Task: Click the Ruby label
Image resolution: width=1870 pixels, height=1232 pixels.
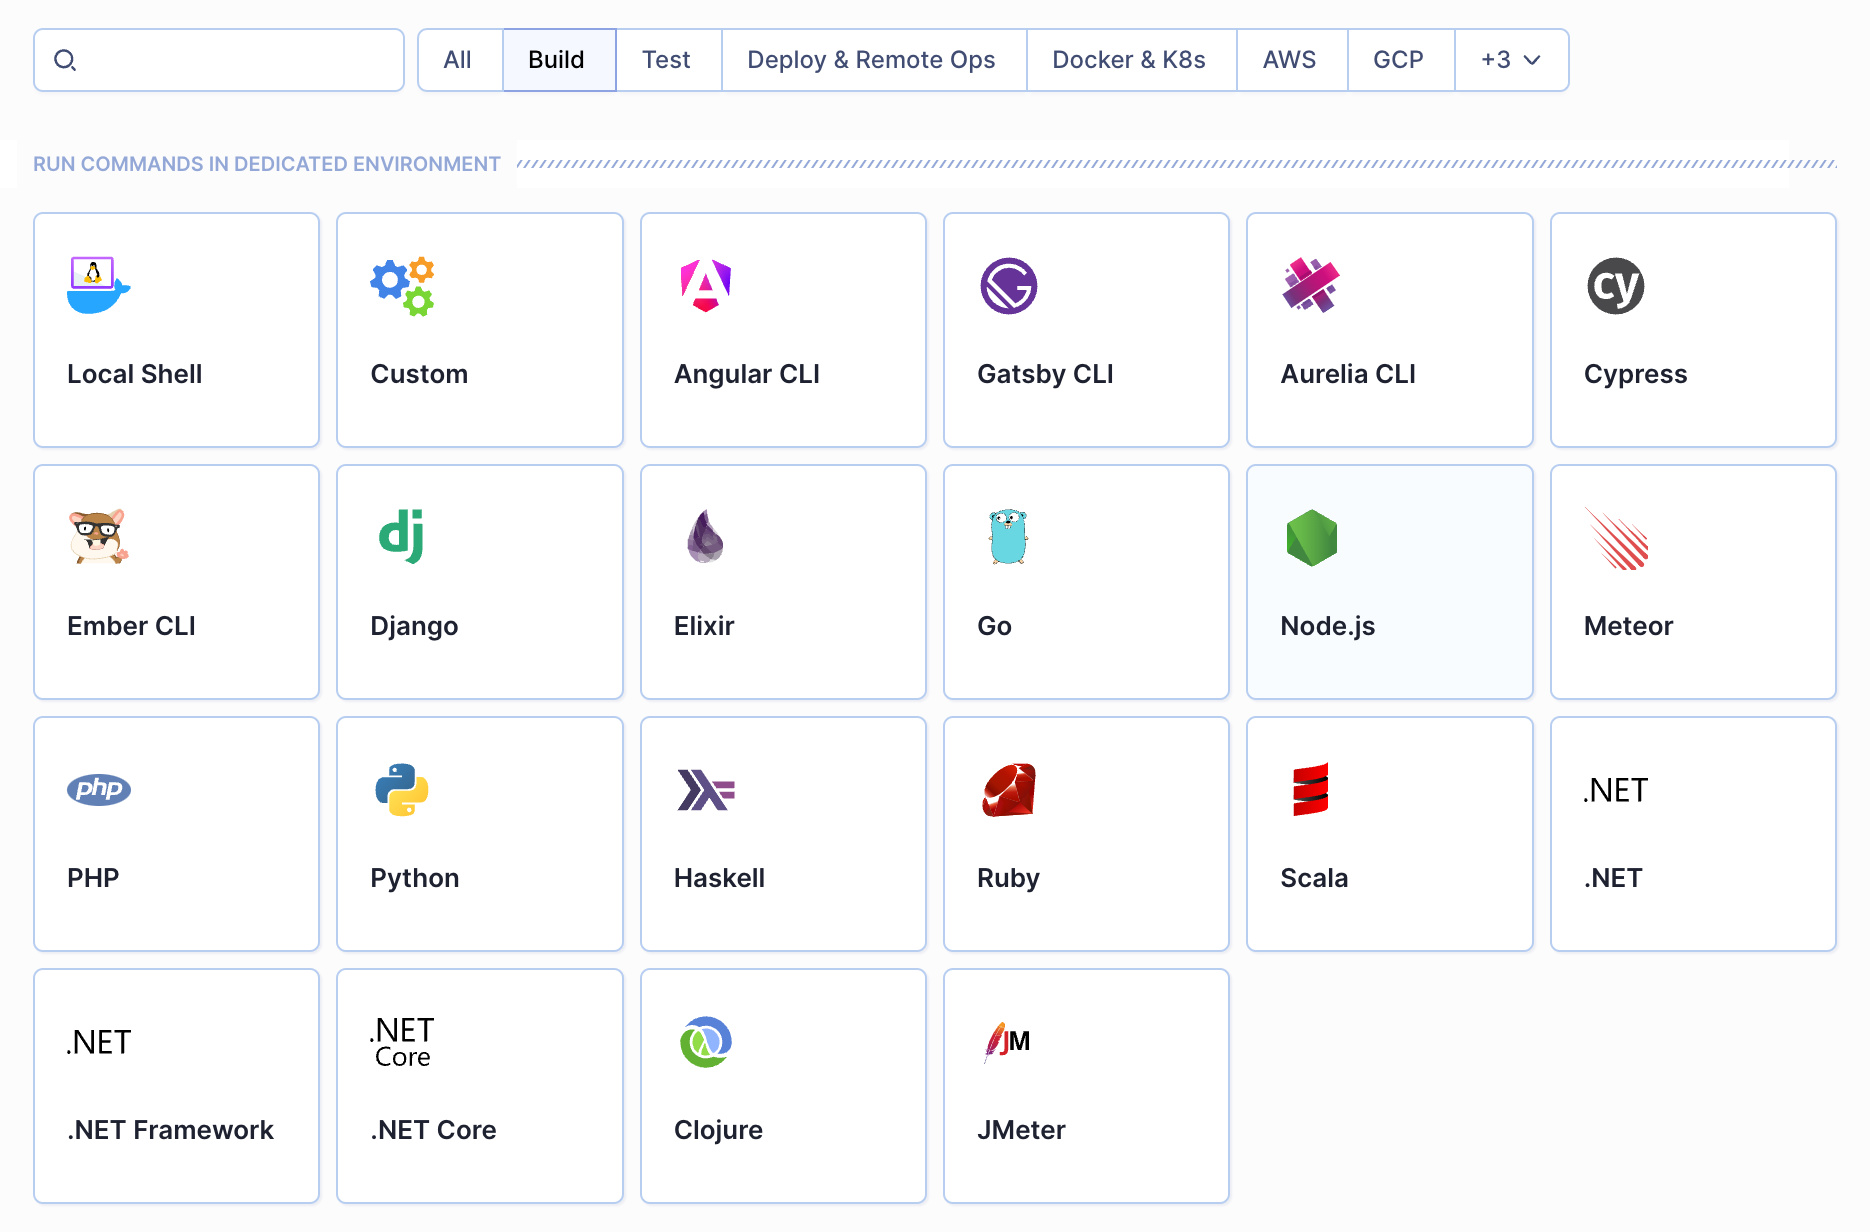Action: 1008,878
